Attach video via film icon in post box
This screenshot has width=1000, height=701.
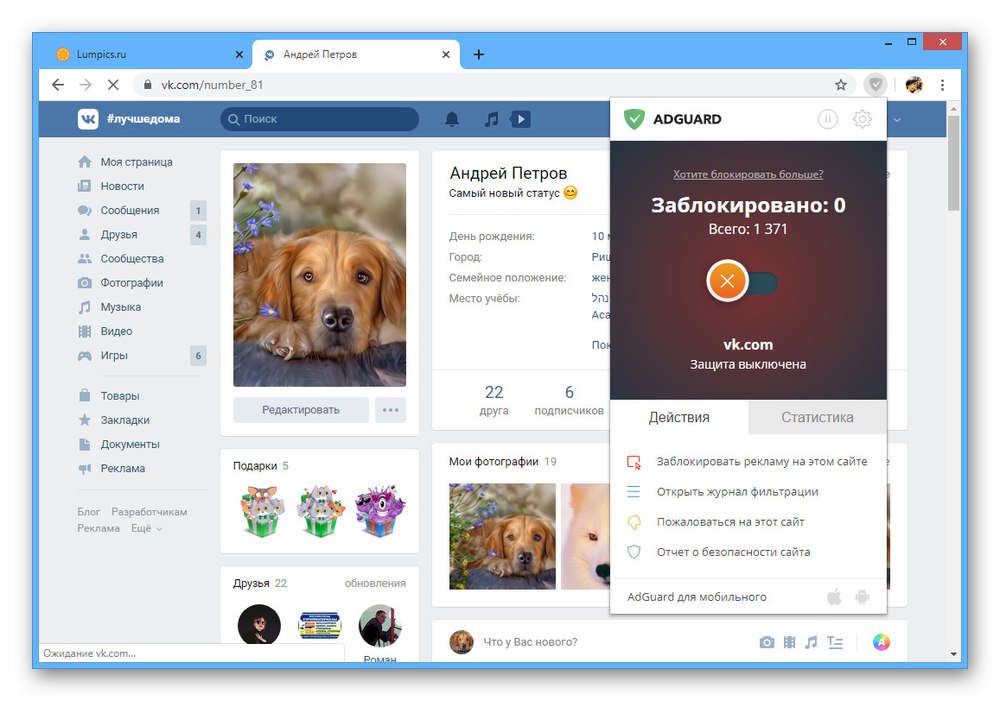[x=789, y=642]
